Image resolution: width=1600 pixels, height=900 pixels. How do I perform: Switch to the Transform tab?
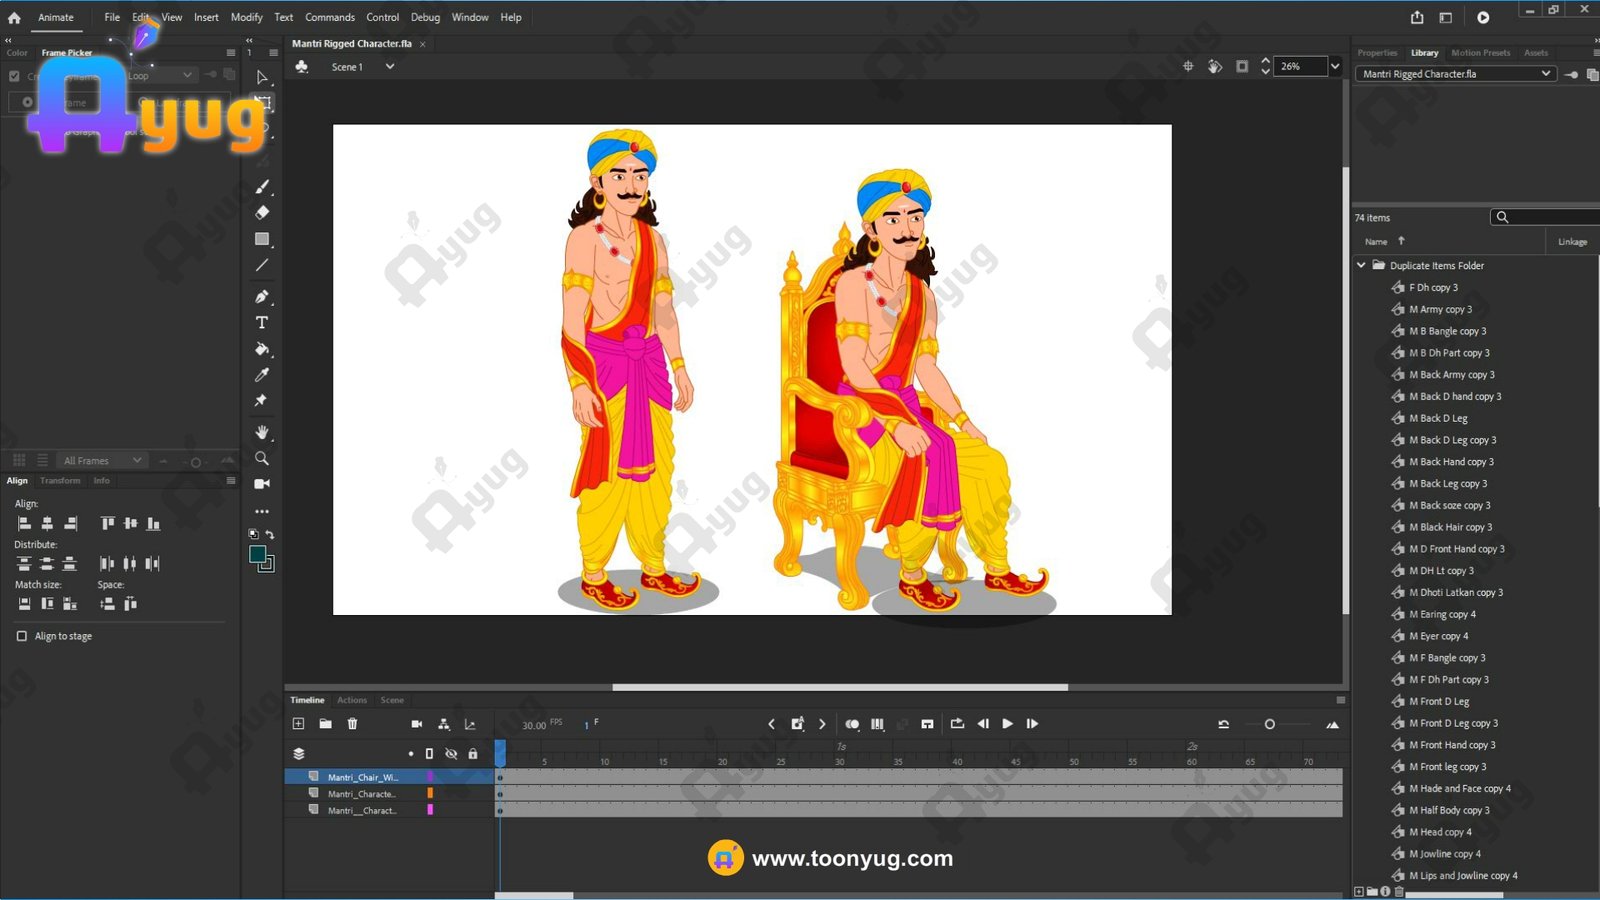(x=60, y=481)
